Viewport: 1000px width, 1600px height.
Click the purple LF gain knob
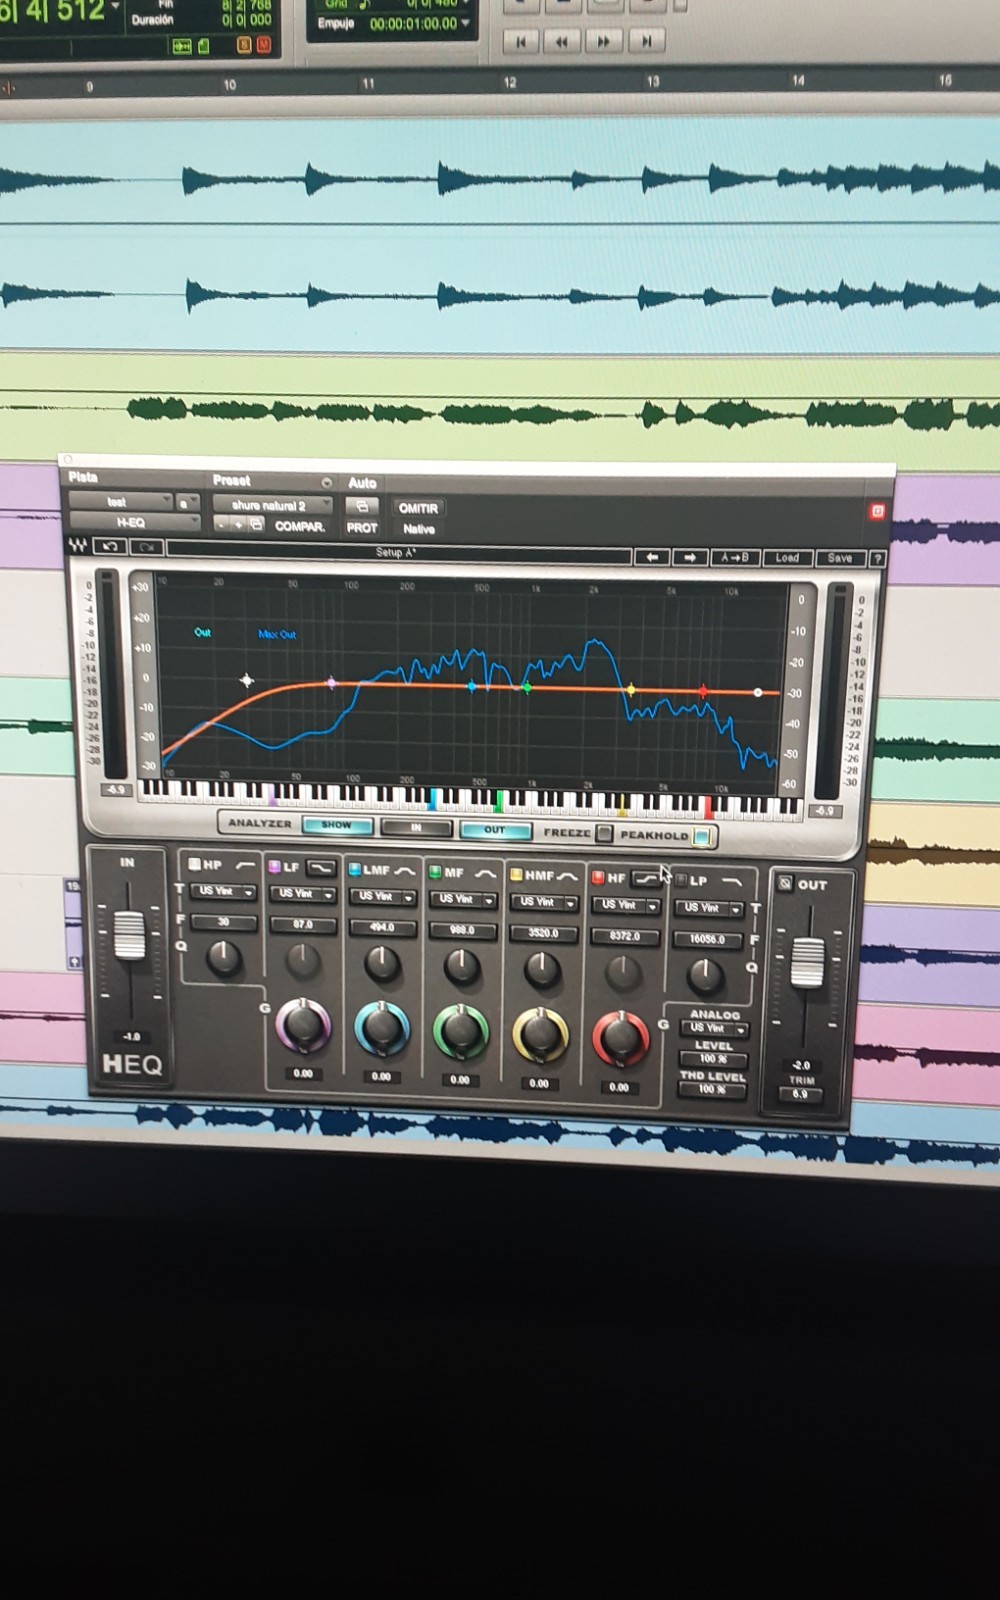303,1025
